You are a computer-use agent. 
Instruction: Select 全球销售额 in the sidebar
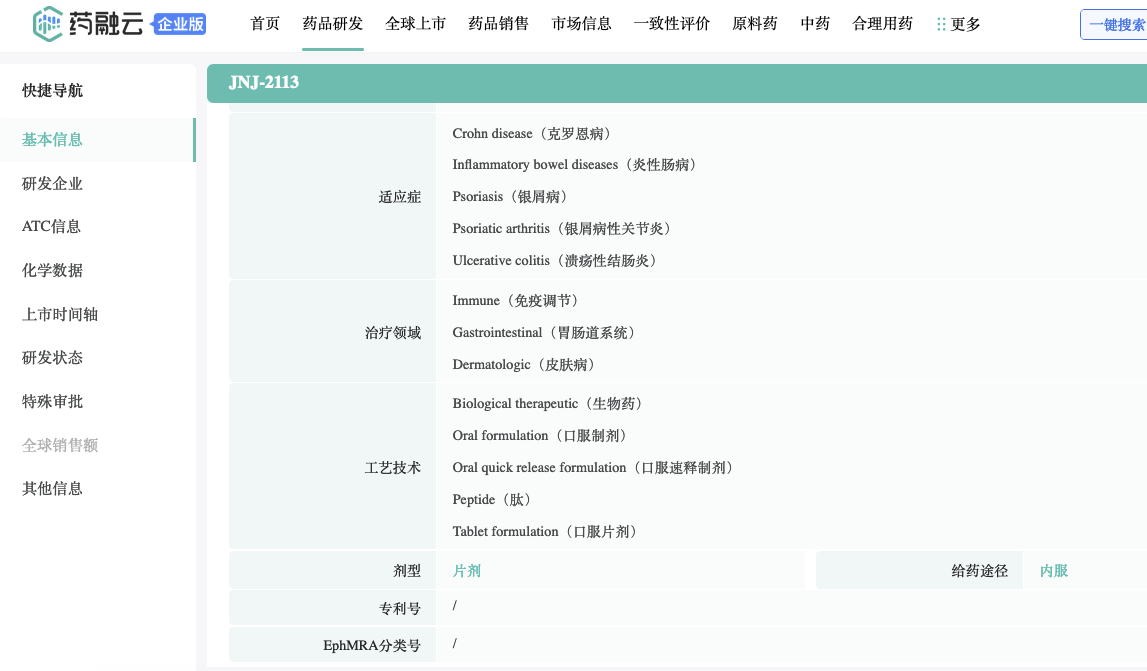click(x=60, y=445)
